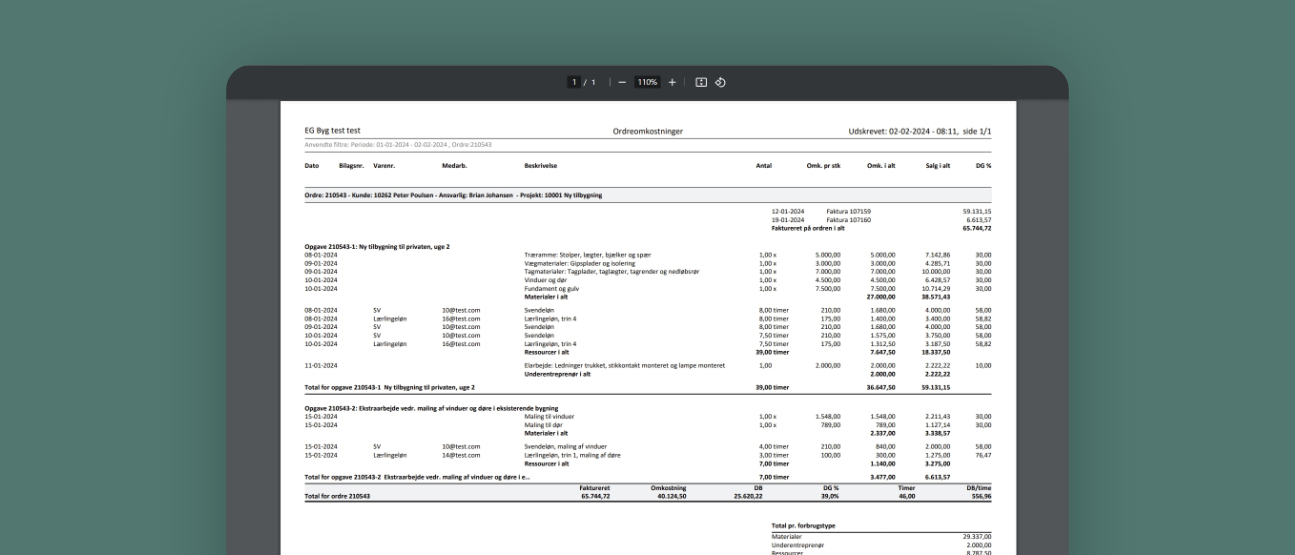The width and height of the screenshot is (1295, 555).
Task: Click the current page number box
Action: (x=575, y=82)
